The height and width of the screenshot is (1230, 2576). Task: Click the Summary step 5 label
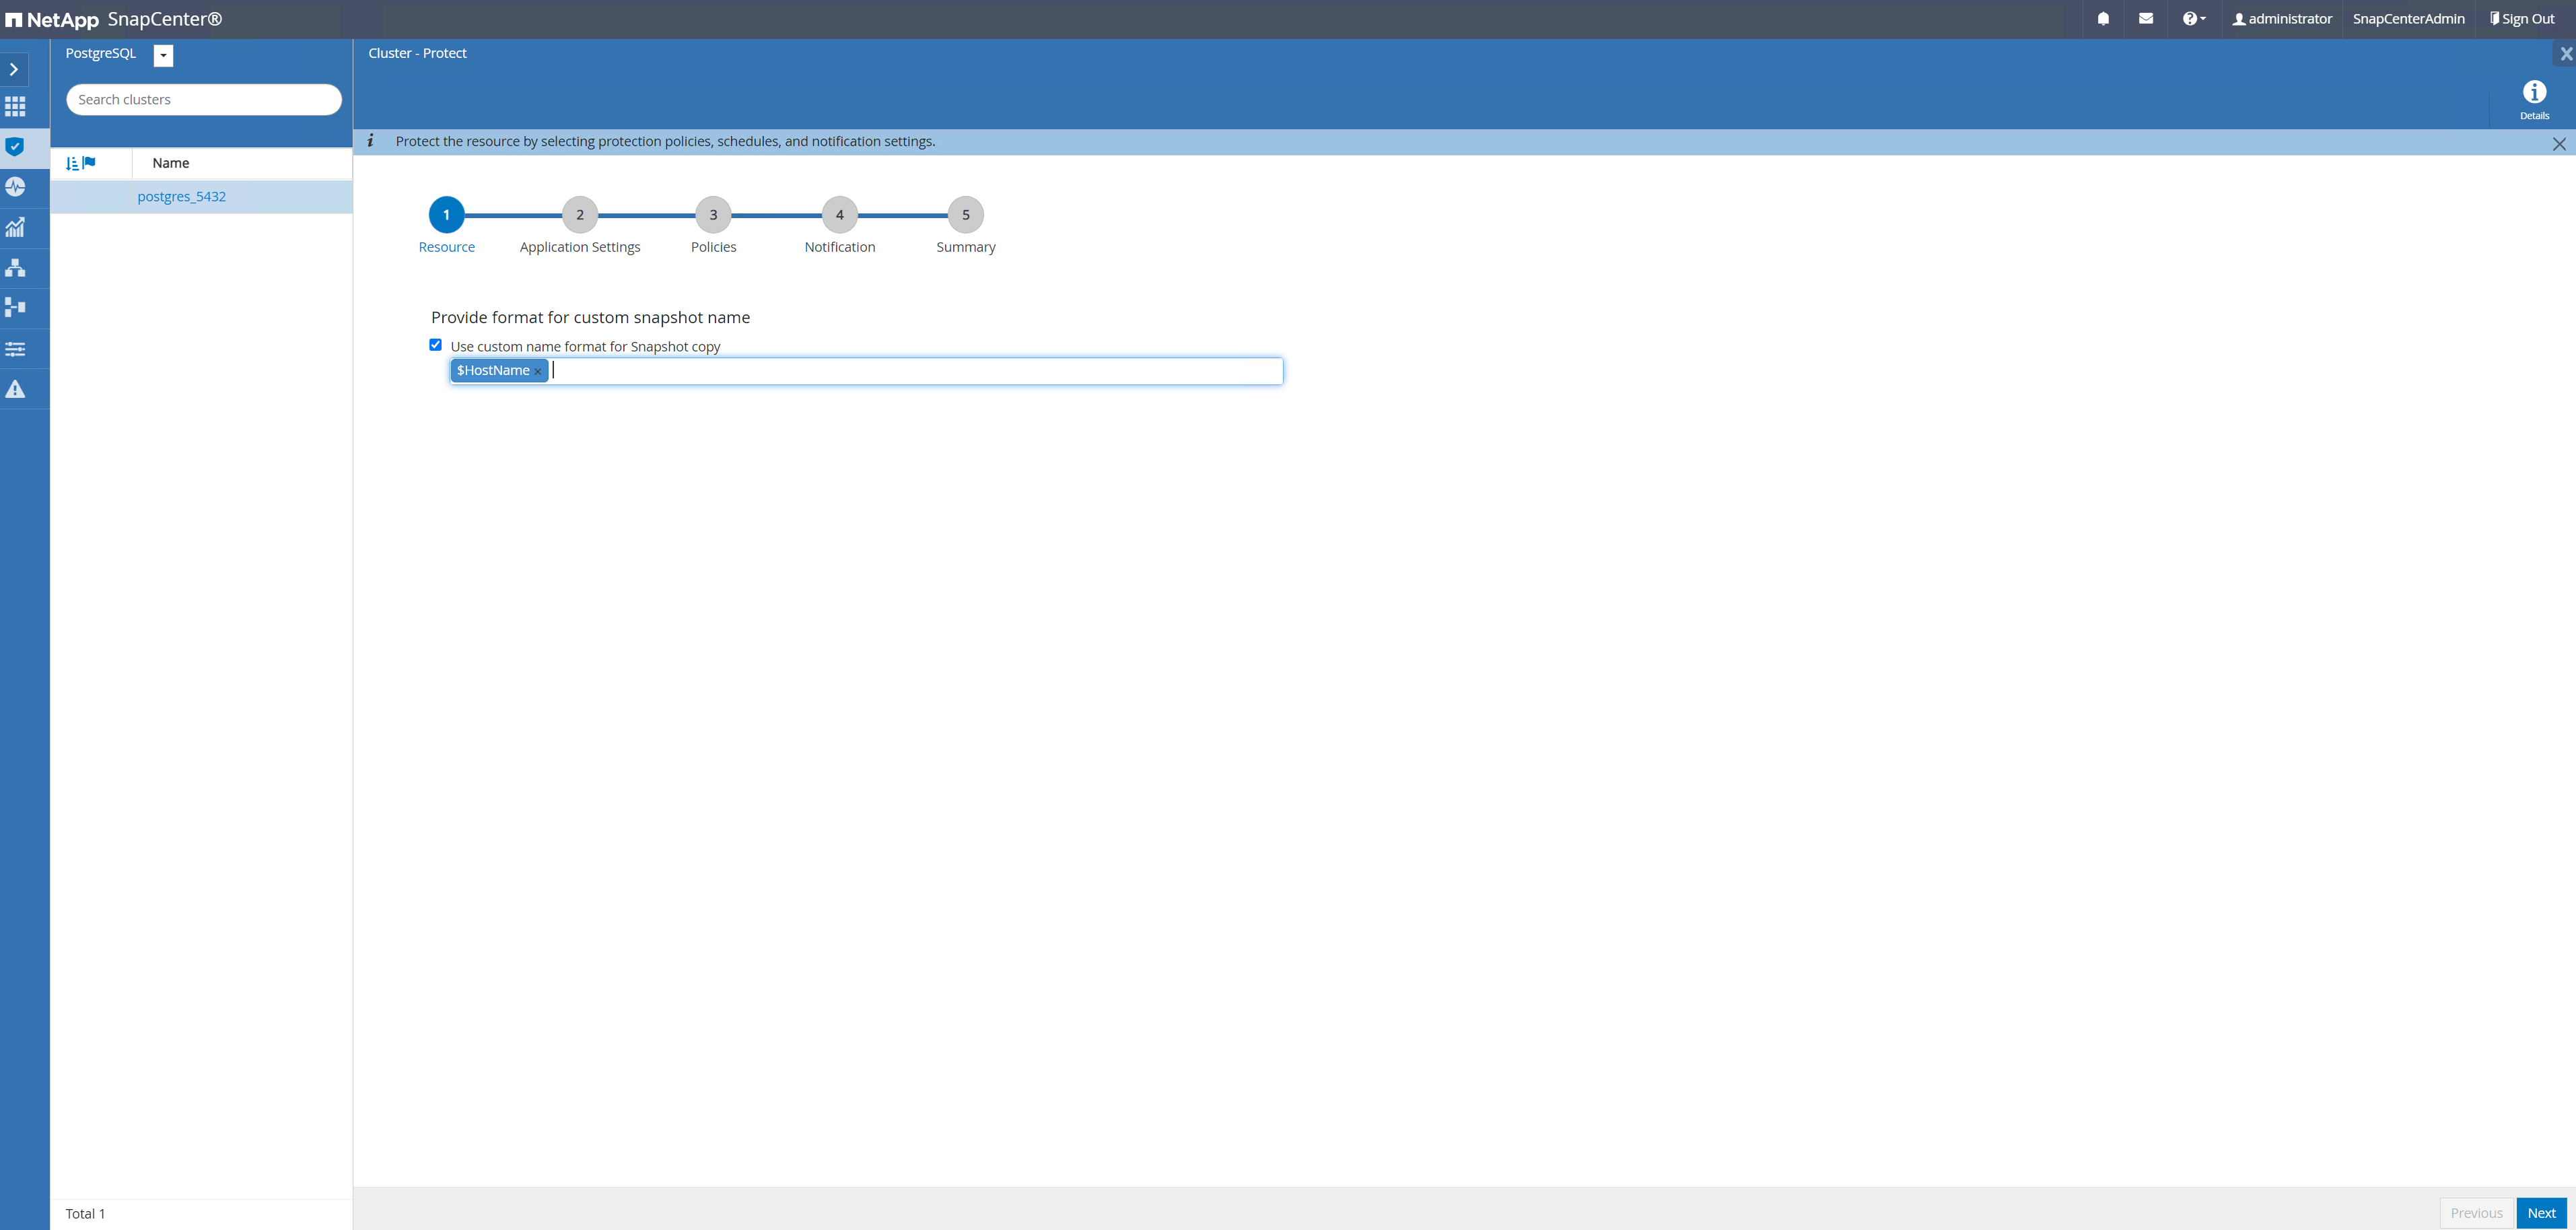point(965,246)
